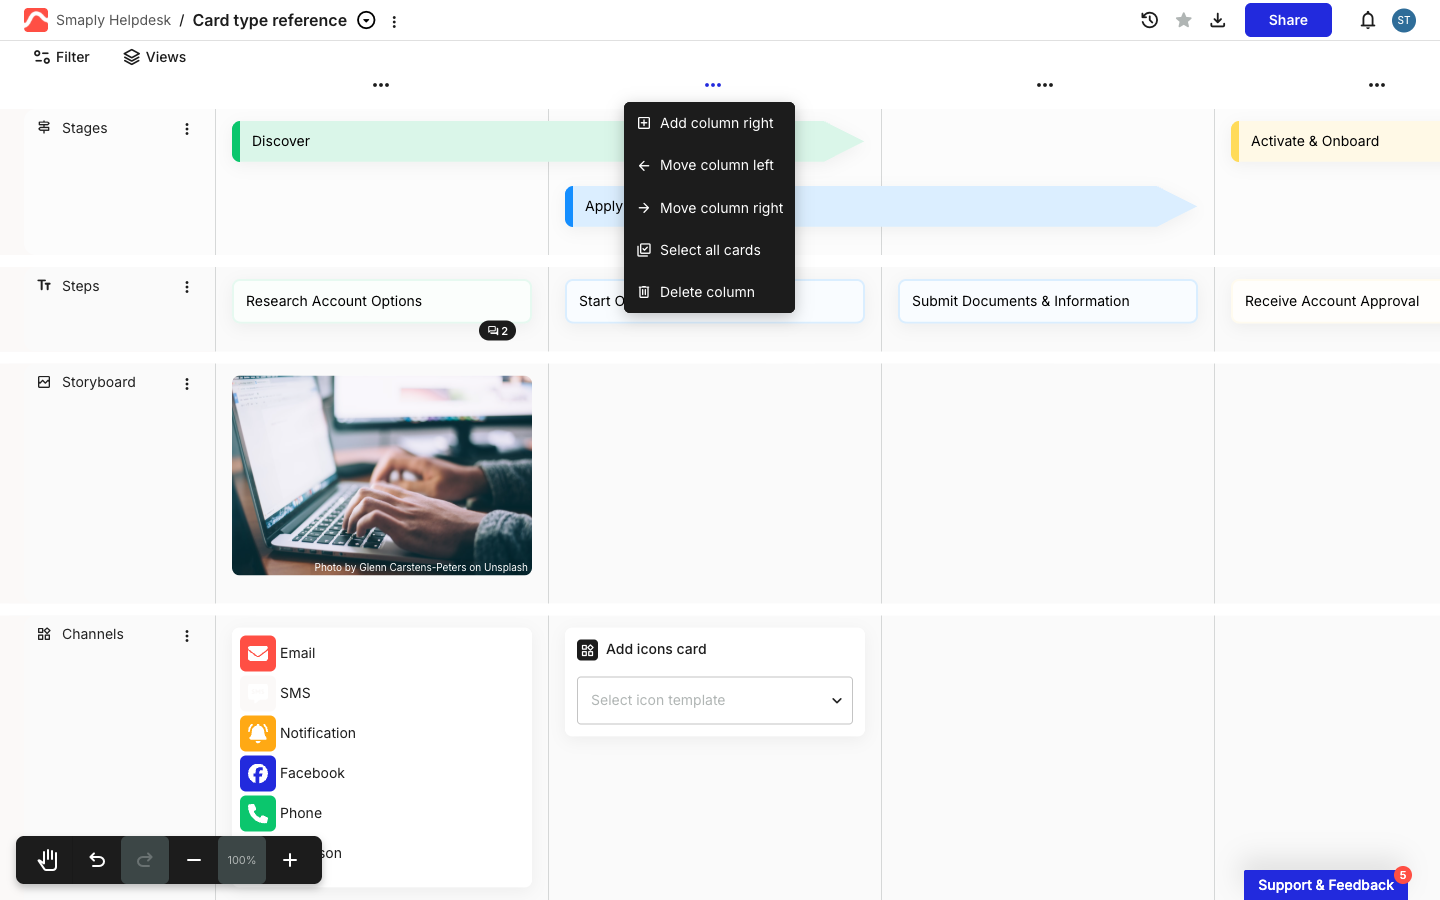This screenshot has width=1440, height=900.
Task: Choose Select all cards
Action: [x=710, y=250]
